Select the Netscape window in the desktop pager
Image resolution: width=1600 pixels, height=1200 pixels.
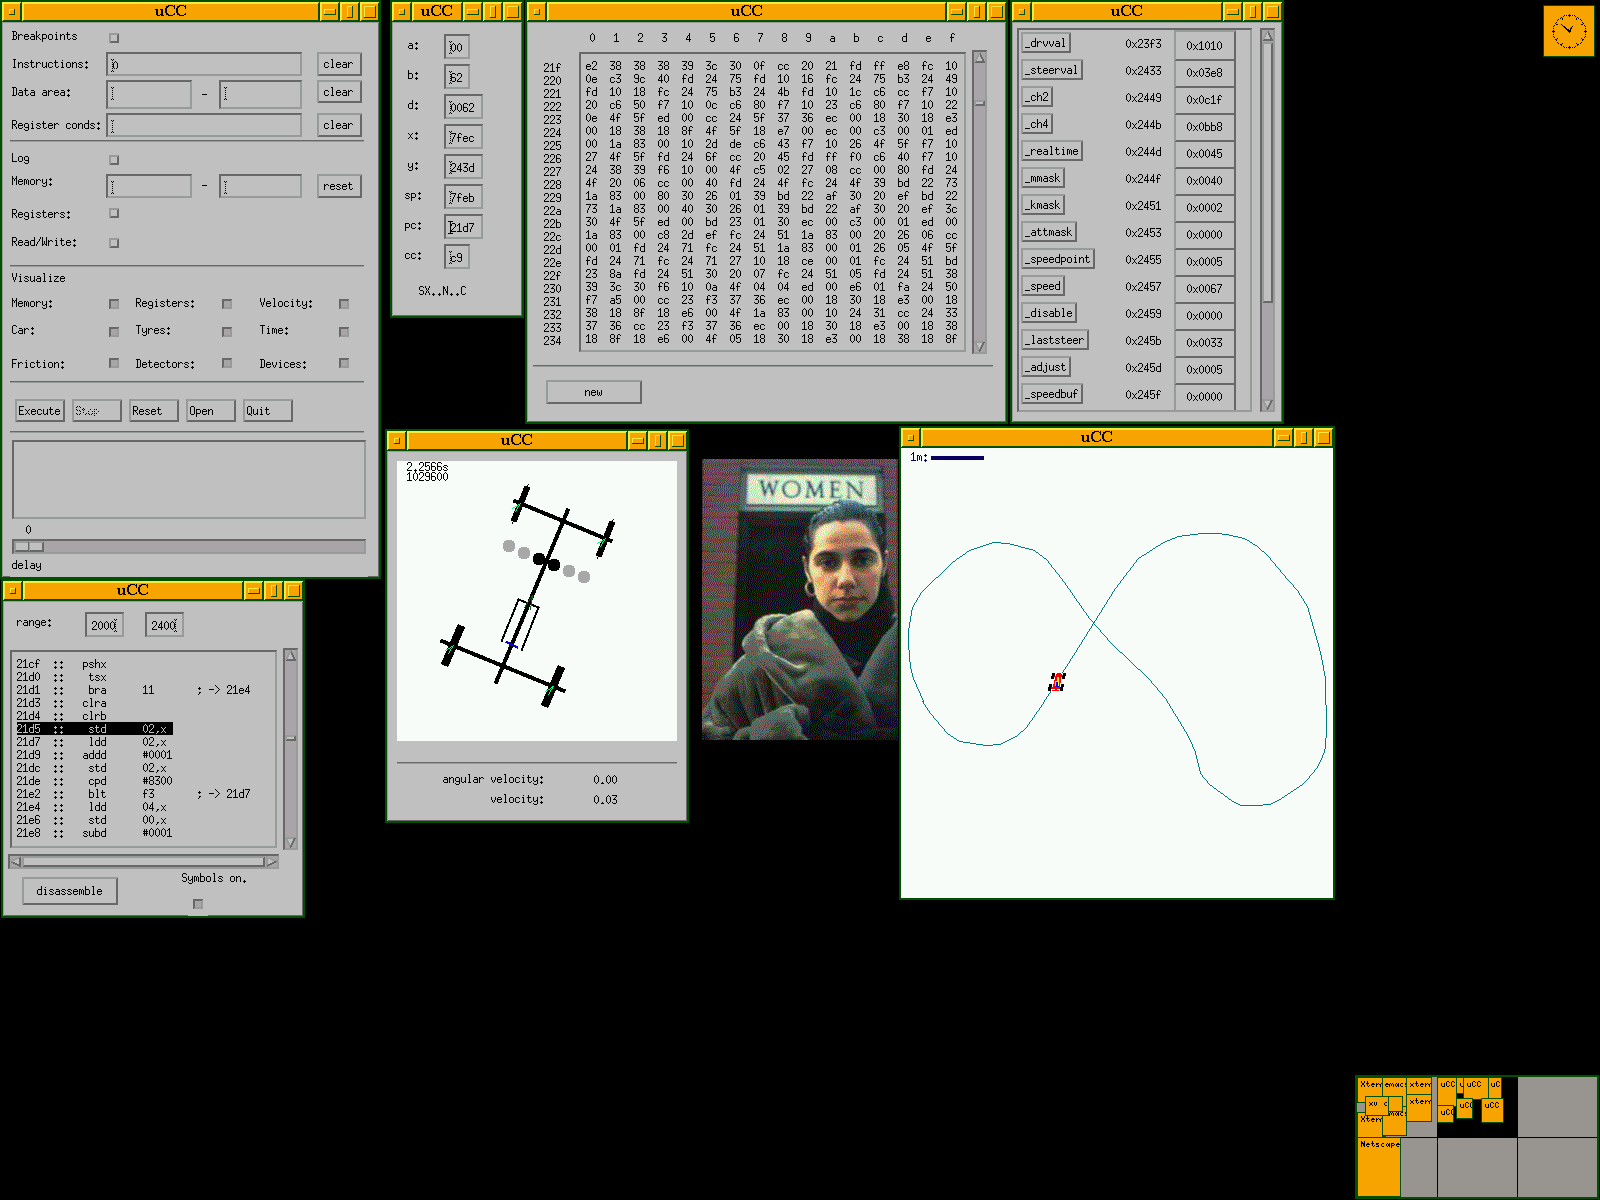pyautogui.click(x=1379, y=1166)
